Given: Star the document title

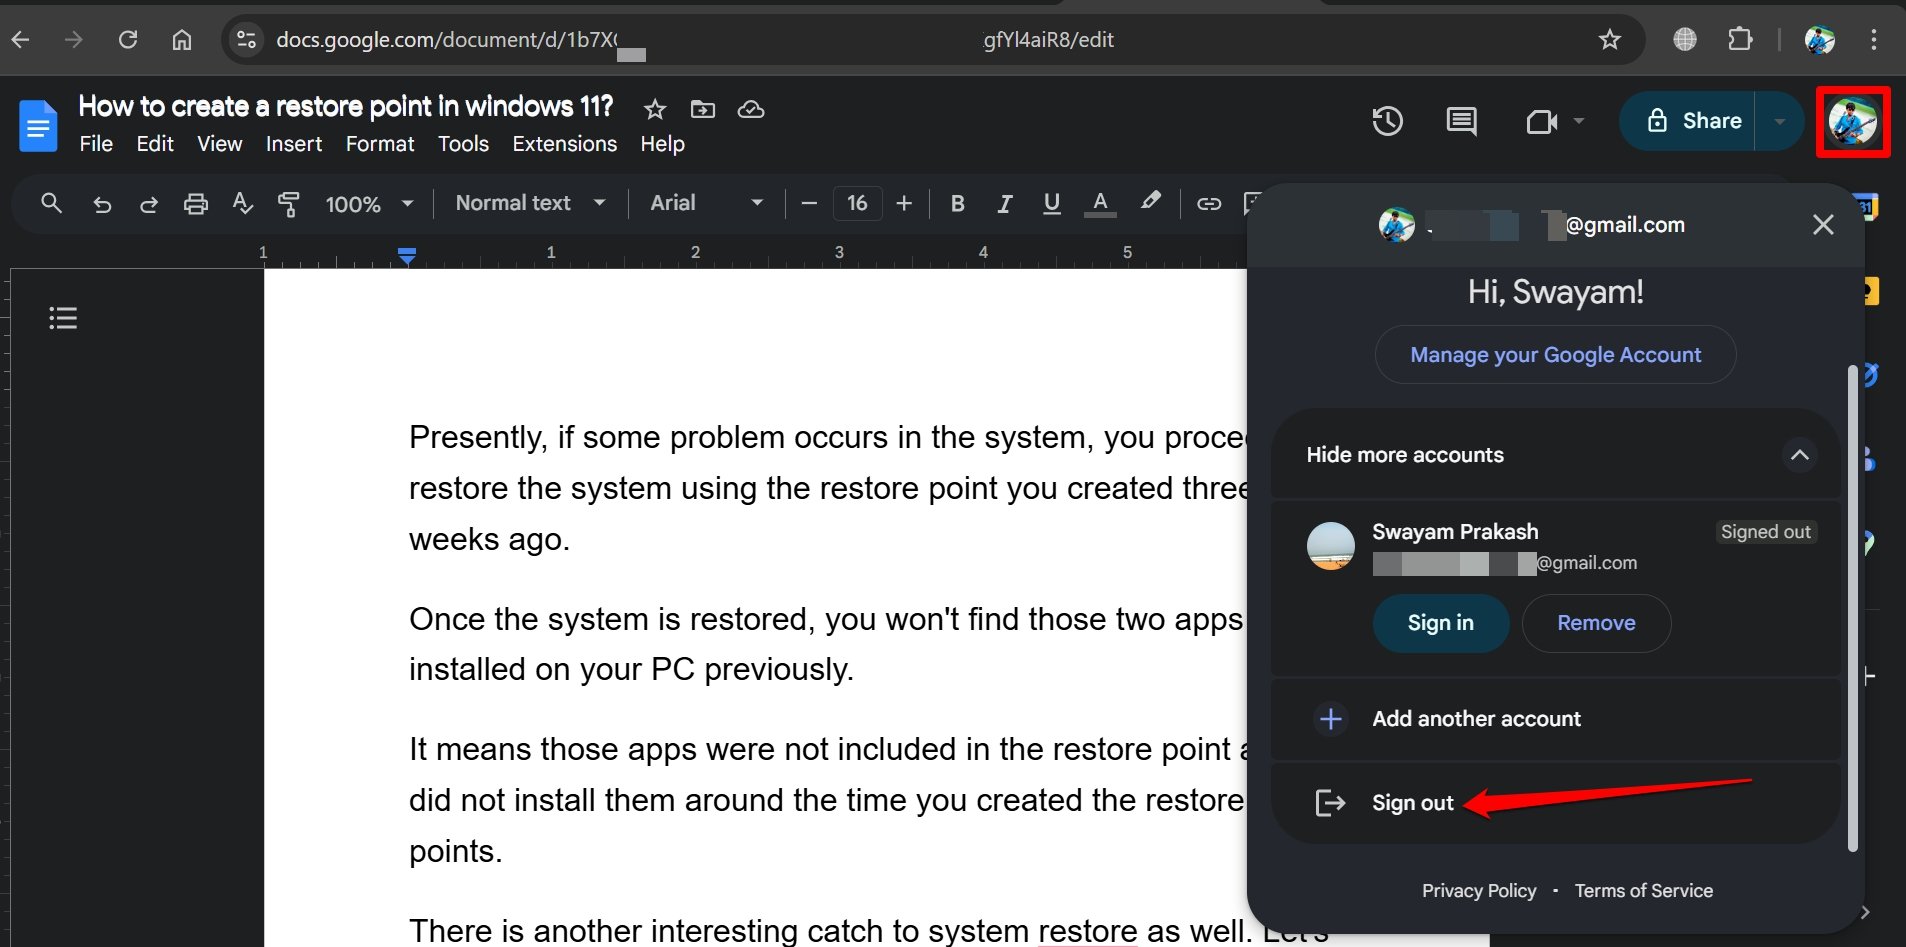Looking at the screenshot, I should [x=655, y=109].
